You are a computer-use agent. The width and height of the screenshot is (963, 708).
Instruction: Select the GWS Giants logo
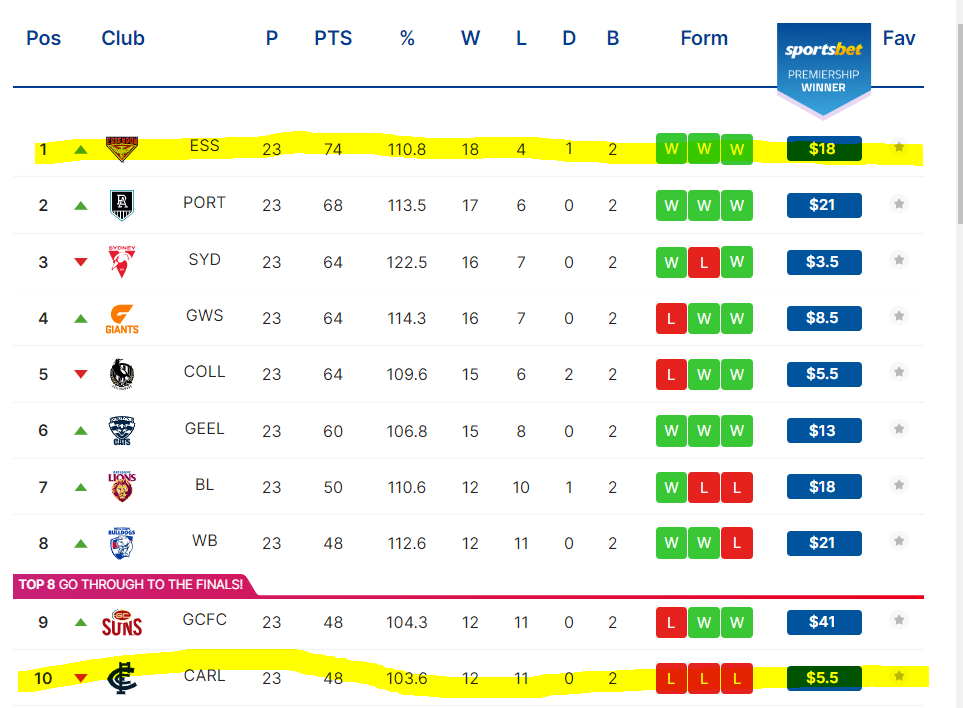pos(122,319)
